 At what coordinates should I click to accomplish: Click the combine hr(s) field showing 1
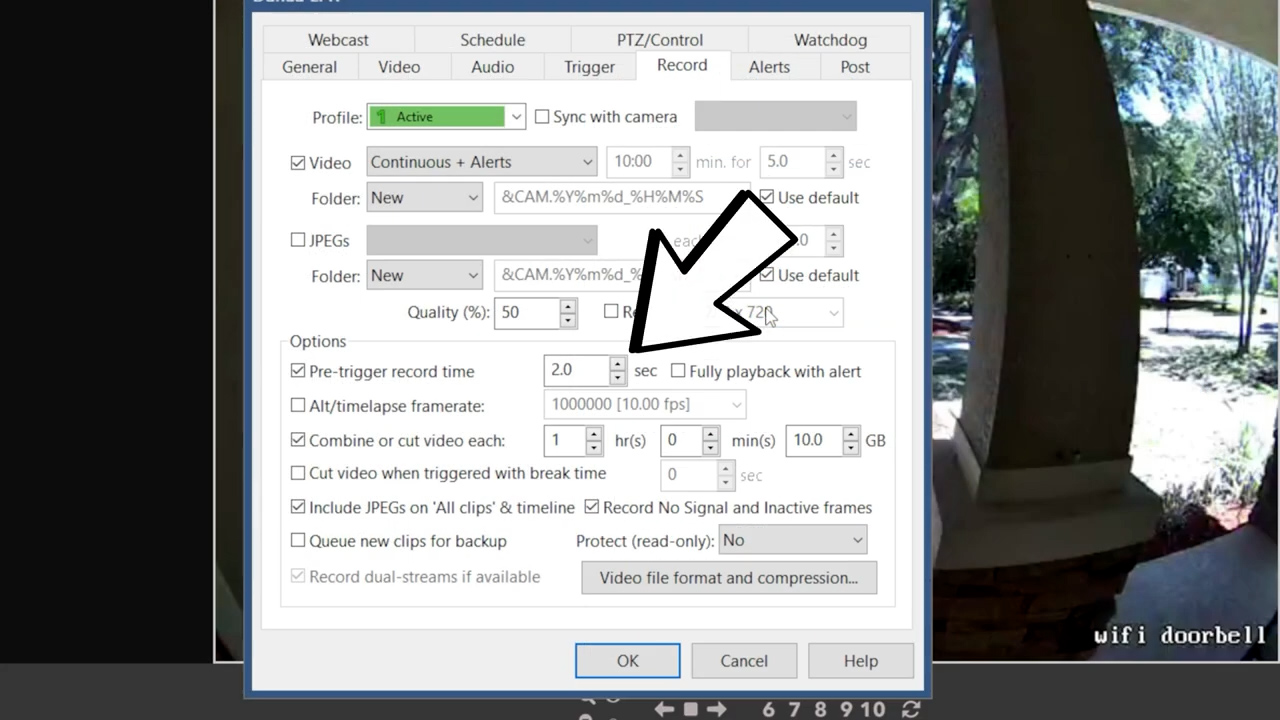coord(565,440)
